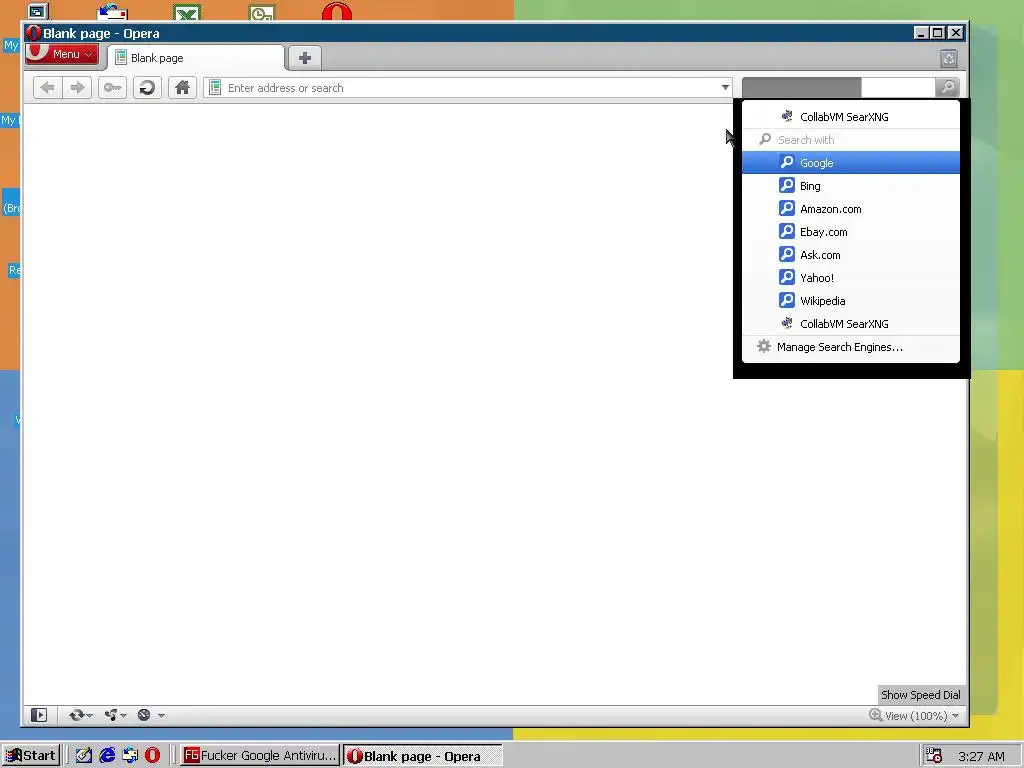Click Show Speed Dial button
1024x768 pixels.
[x=920, y=695]
